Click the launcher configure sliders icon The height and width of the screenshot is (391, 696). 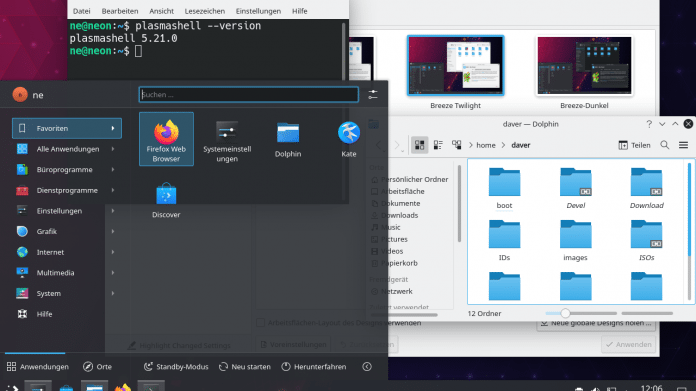tap(373, 95)
